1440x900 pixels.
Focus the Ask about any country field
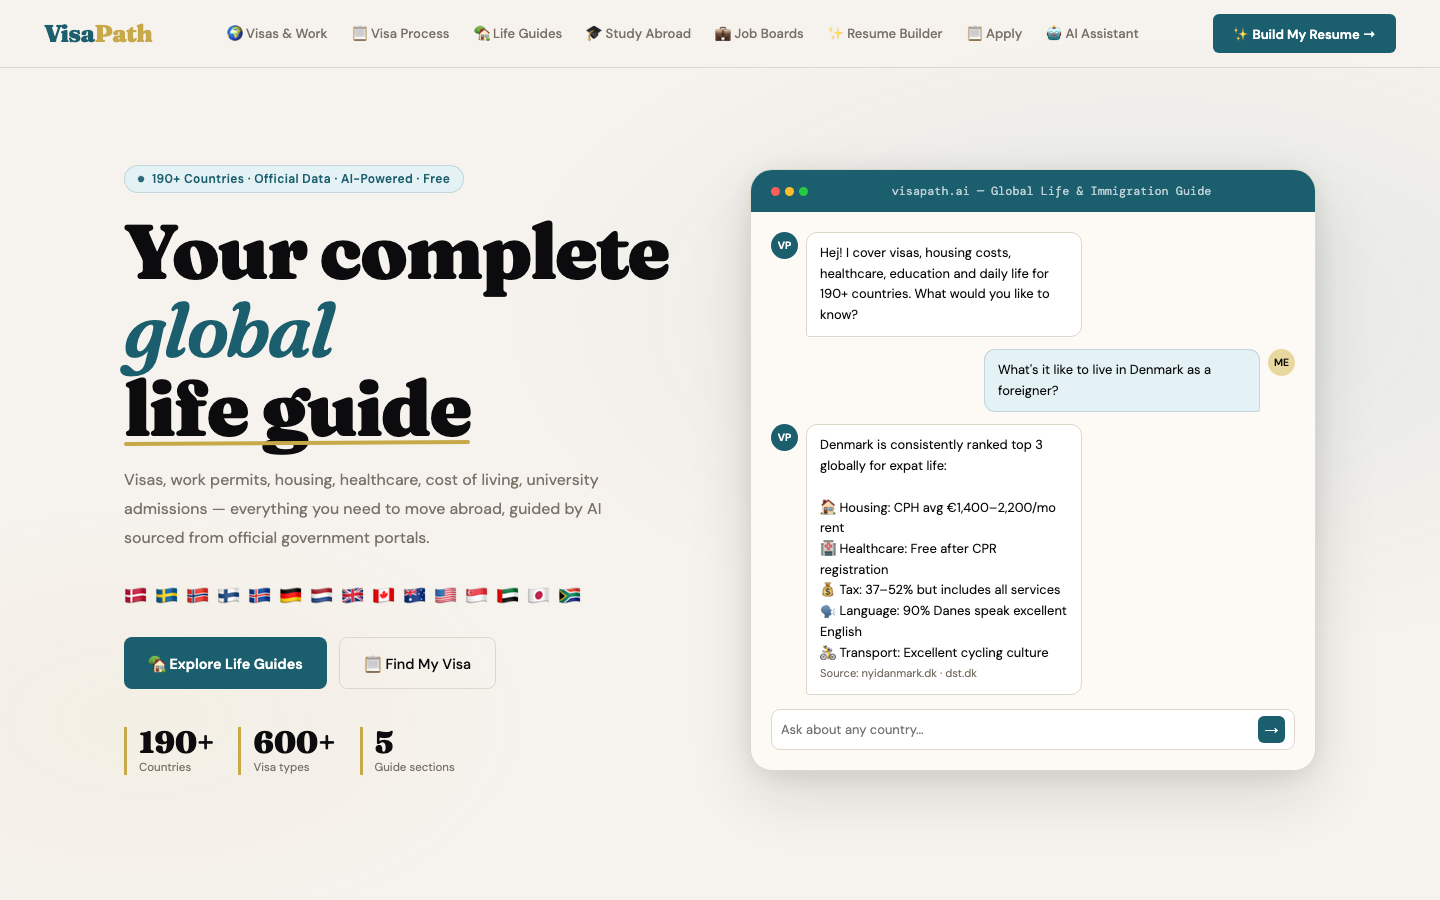[1014, 730]
